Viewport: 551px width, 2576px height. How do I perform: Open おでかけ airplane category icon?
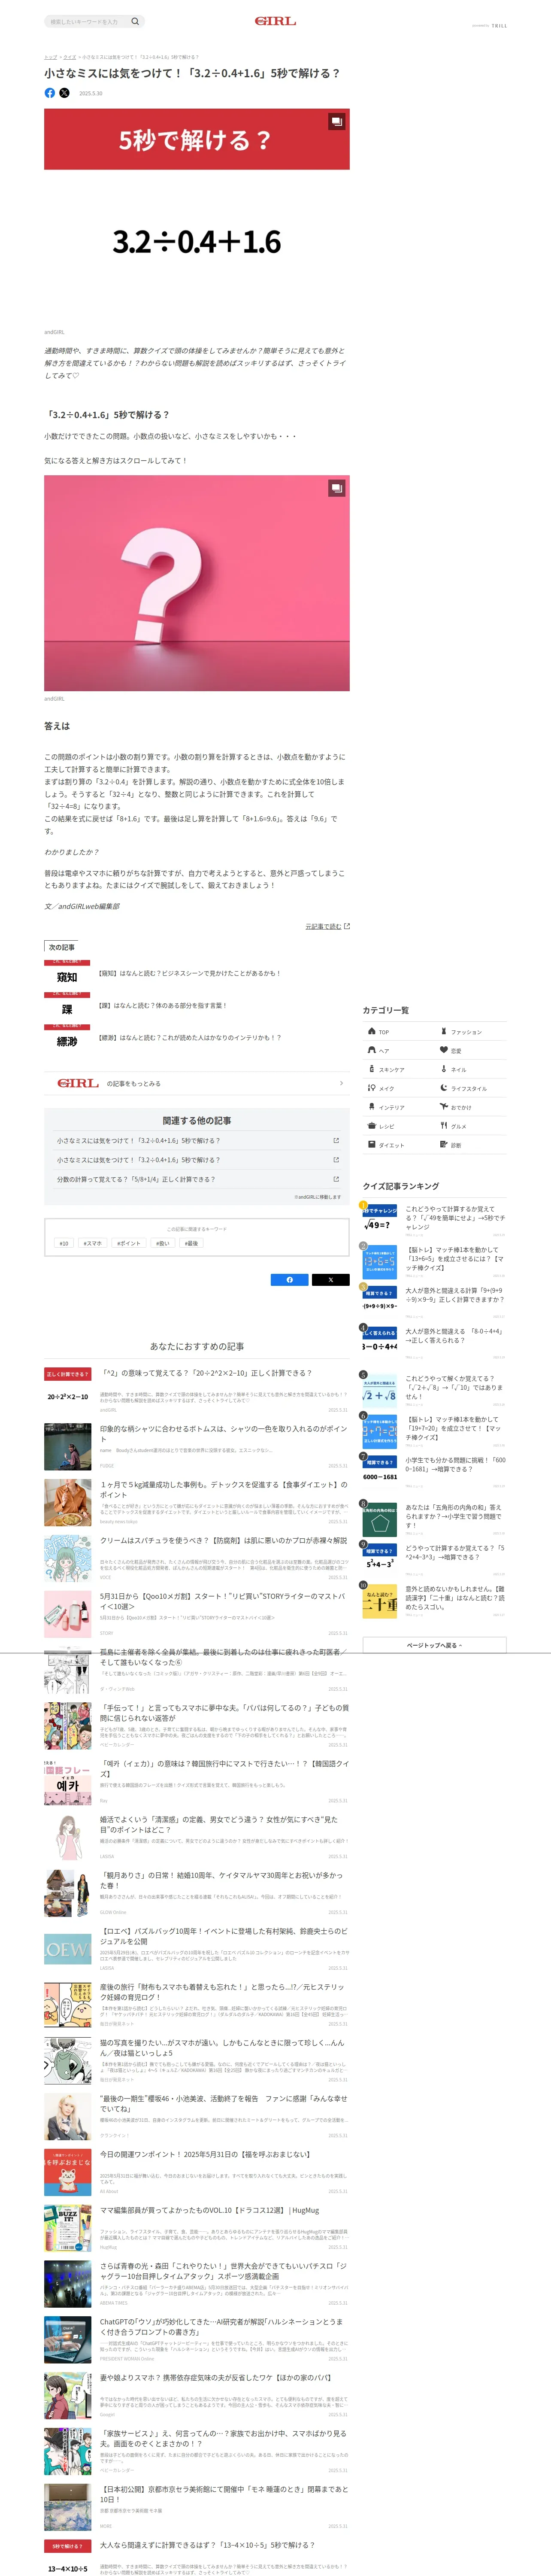(444, 1107)
